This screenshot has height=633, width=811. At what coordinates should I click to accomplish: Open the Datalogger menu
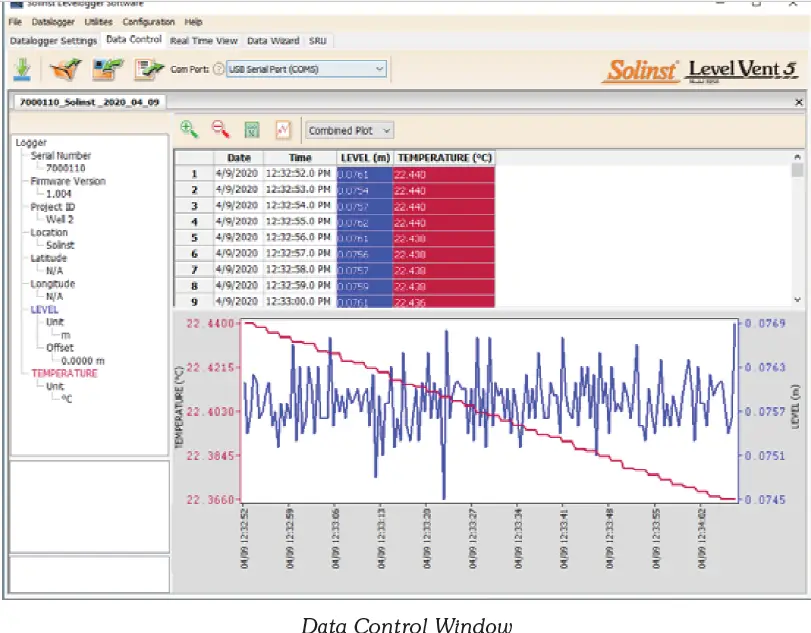pos(52,21)
